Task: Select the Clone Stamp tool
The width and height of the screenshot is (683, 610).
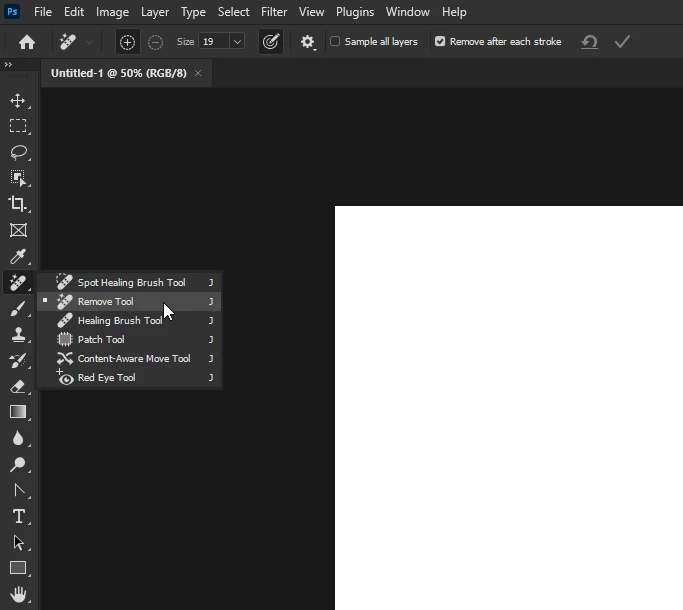Action: tap(18, 335)
